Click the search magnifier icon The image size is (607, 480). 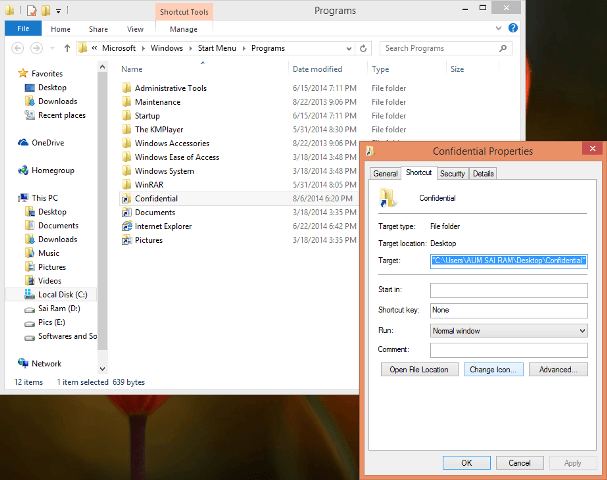click(x=502, y=48)
